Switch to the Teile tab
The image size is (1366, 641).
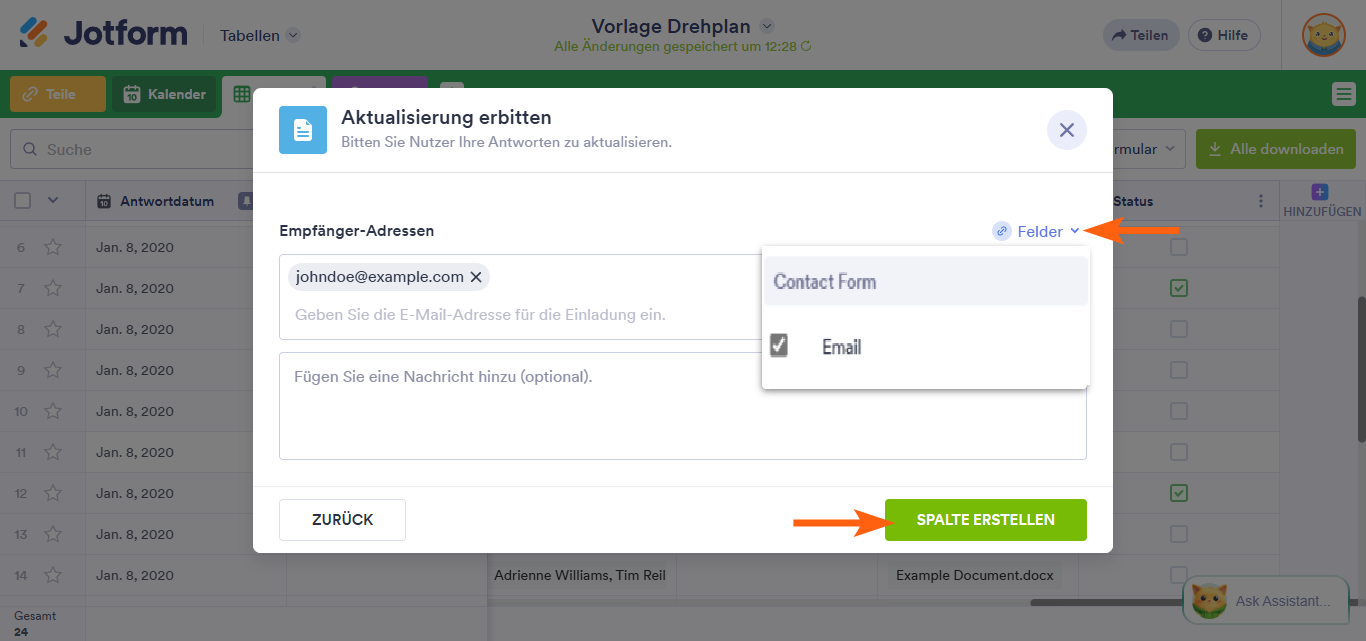point(56,94)
